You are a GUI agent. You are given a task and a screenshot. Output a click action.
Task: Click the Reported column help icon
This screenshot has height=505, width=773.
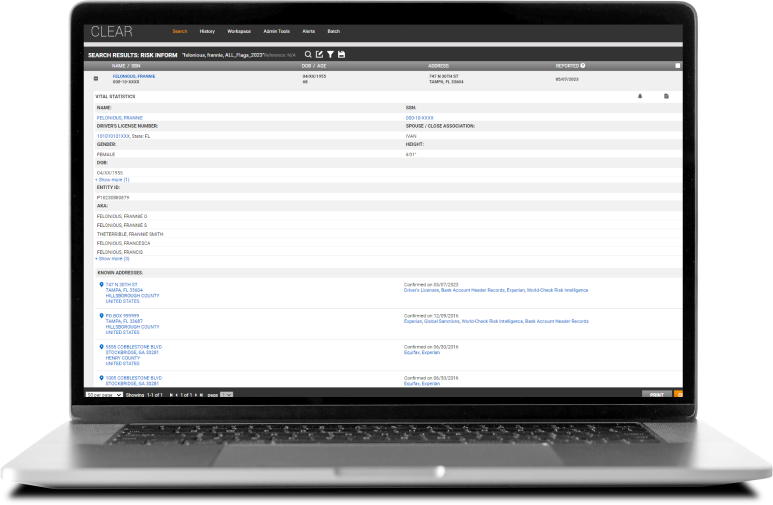(x=583, y=66)
